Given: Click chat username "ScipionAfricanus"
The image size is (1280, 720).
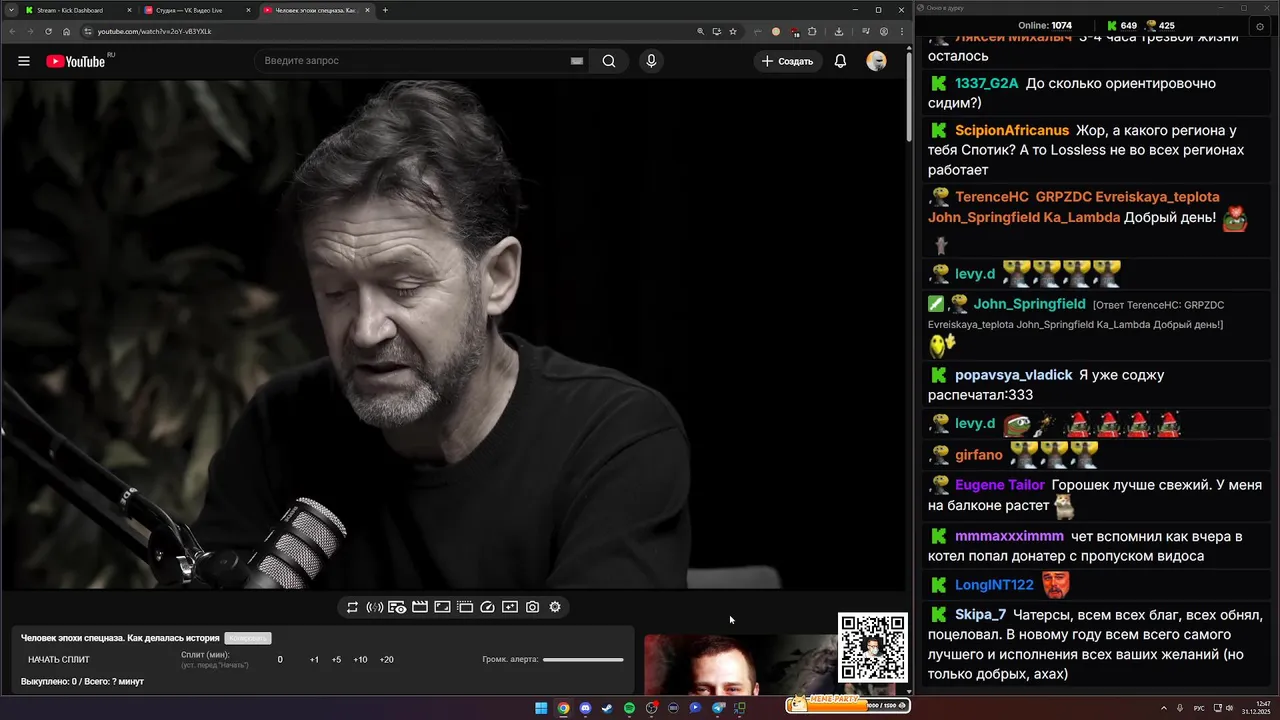Looking at the screenshot, I should point(1012,131).
